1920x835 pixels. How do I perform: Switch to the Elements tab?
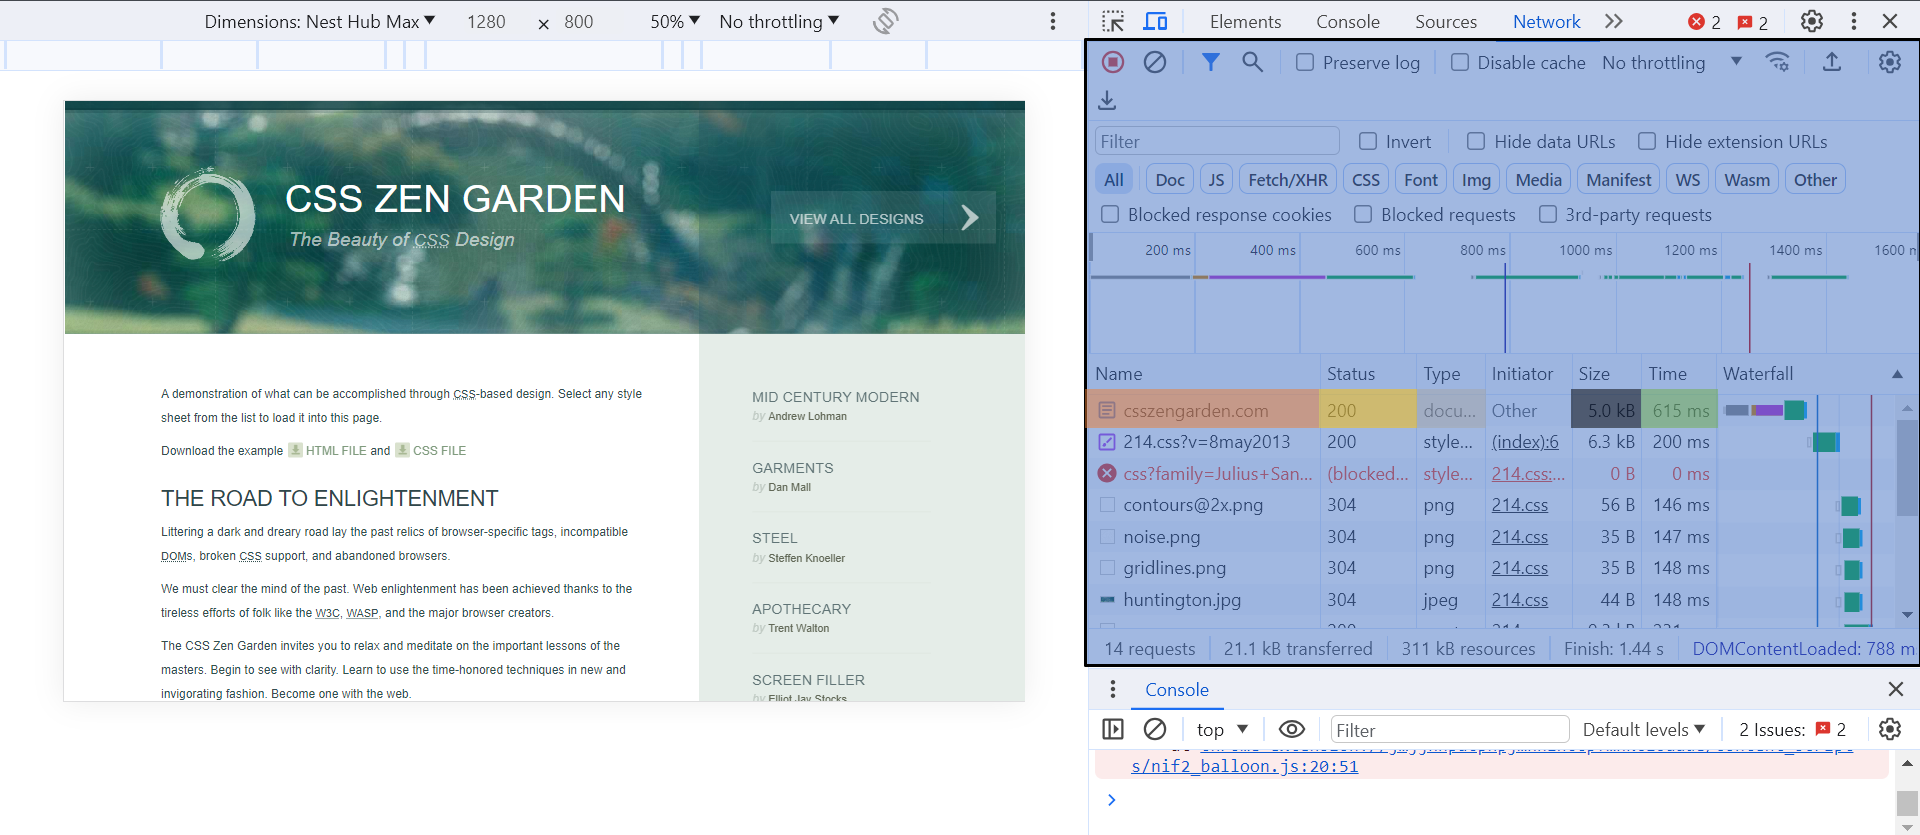[1245, 21]
